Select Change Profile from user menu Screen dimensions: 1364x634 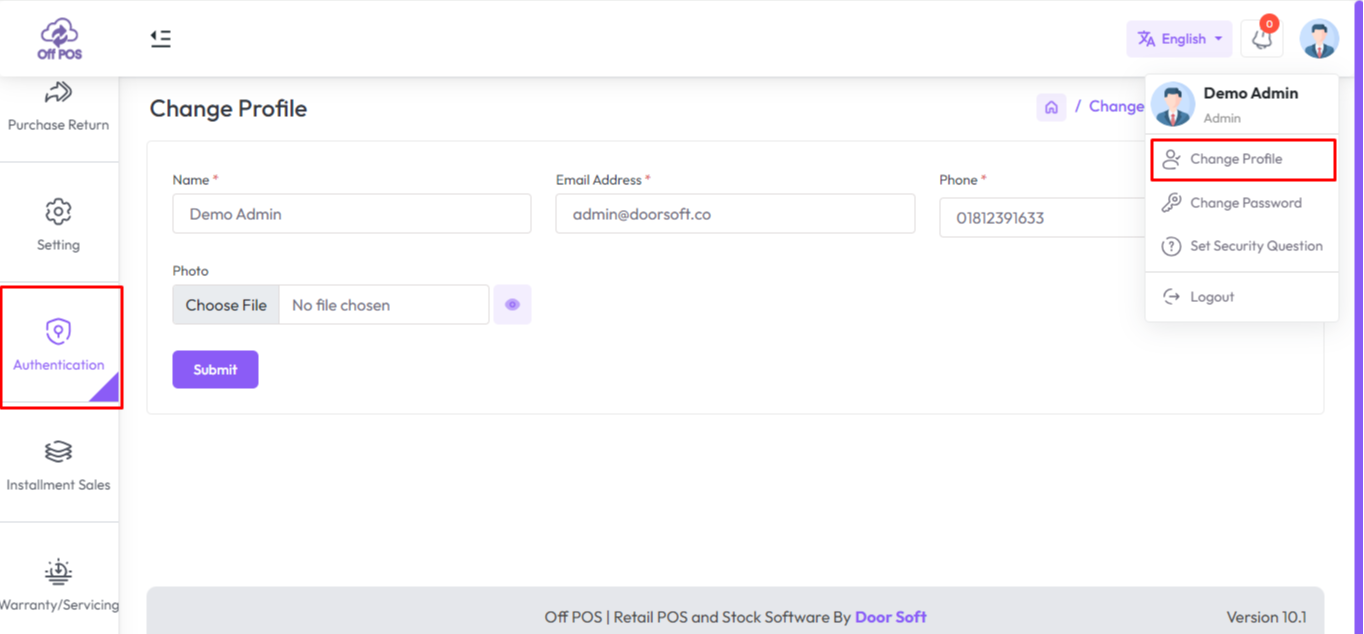1236,159
